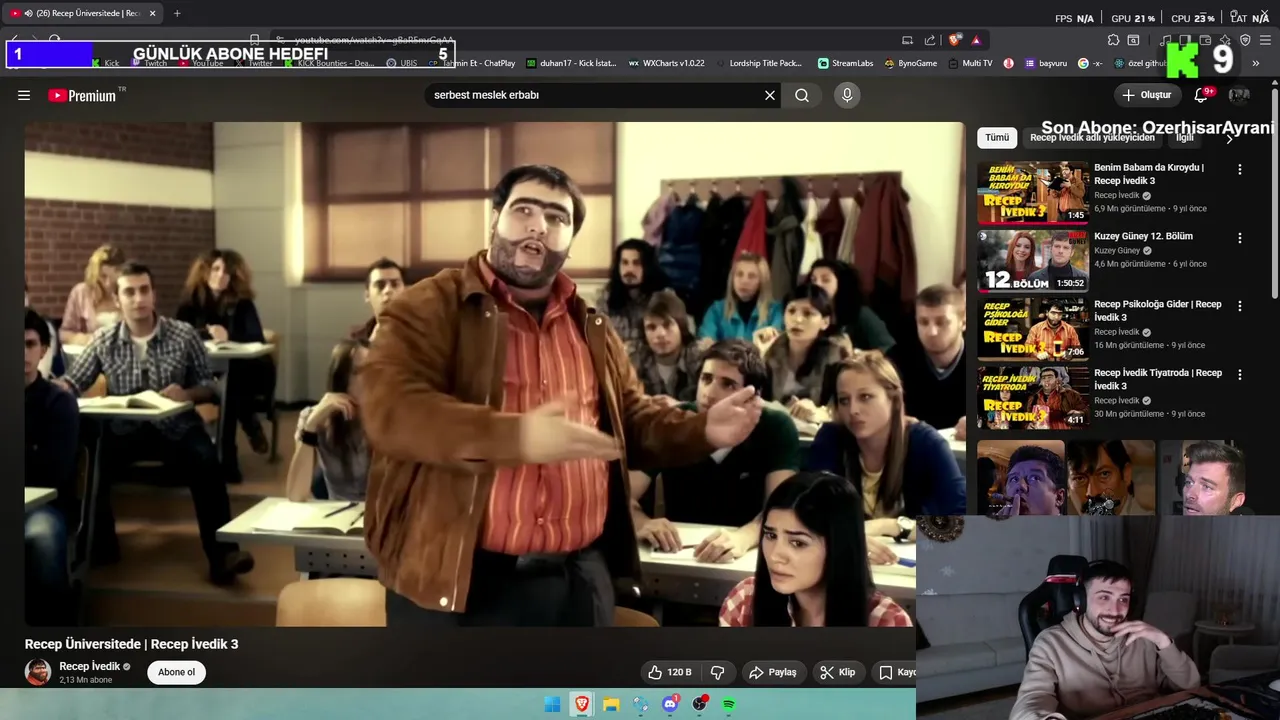Close the Recep Üniversitede browser tab

(x=153, y=13)
